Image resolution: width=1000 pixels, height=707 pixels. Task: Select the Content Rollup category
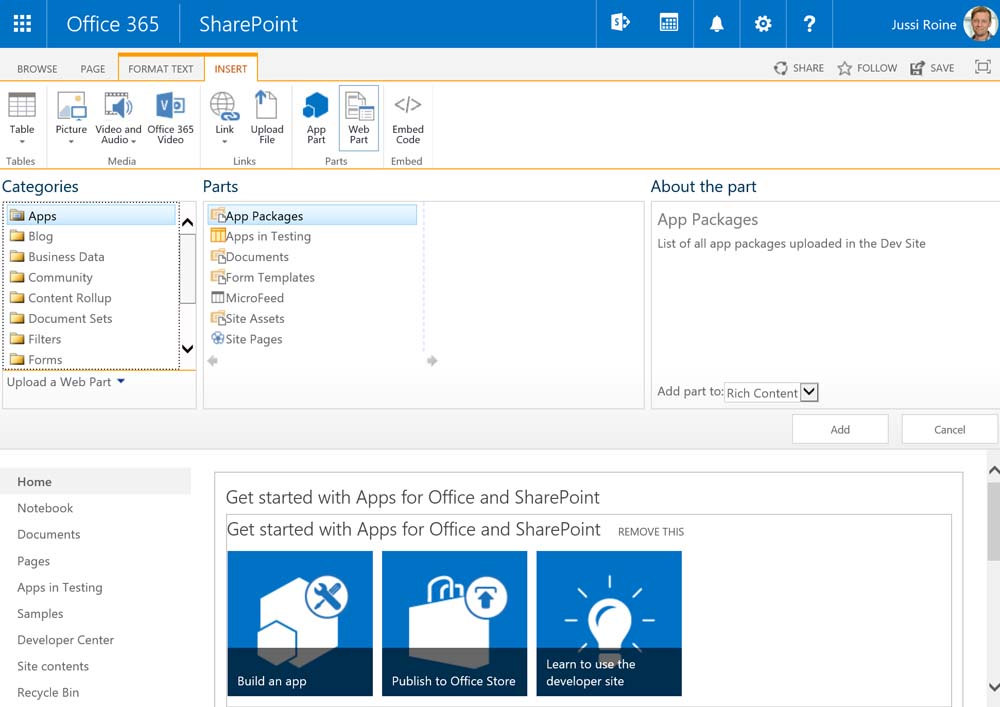[69, 298]
